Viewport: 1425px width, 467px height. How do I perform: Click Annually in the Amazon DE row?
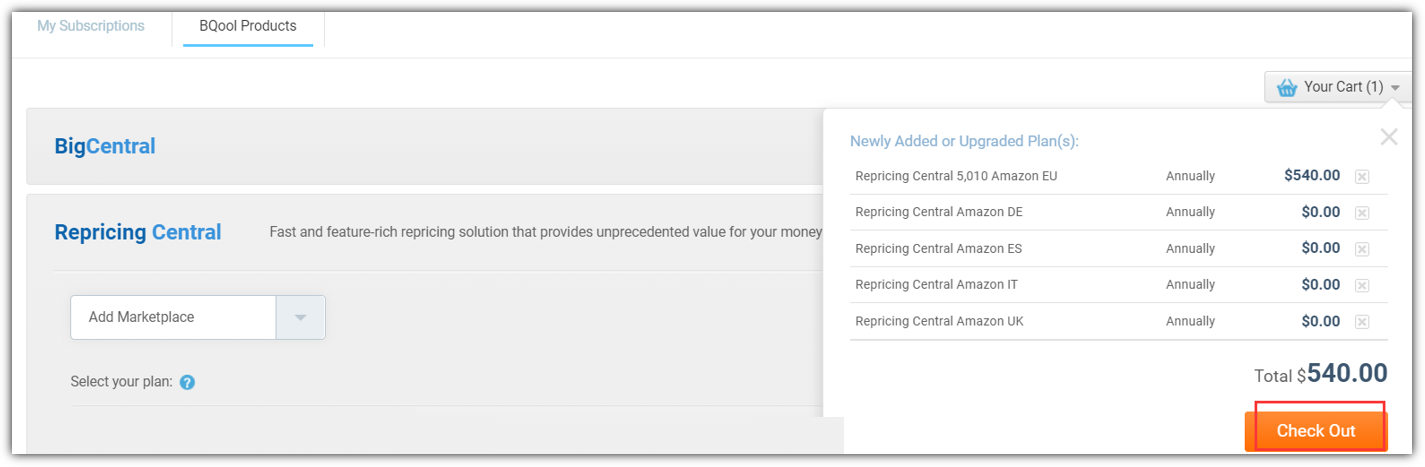(1190, 212)
